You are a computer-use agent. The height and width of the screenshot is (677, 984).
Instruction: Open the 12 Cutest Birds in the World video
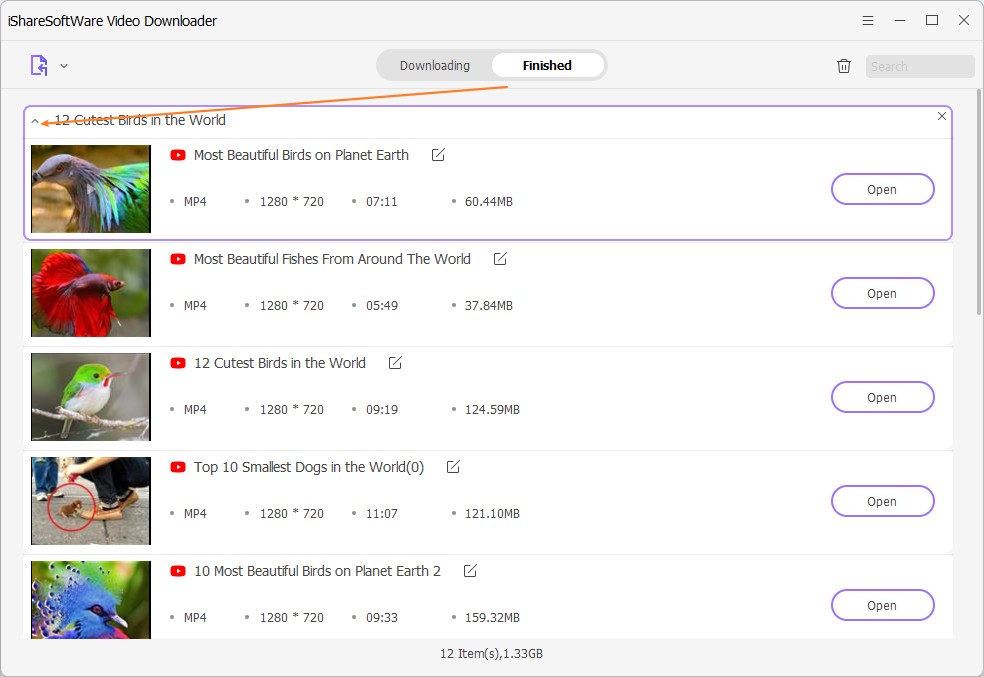tap(882, 398)
